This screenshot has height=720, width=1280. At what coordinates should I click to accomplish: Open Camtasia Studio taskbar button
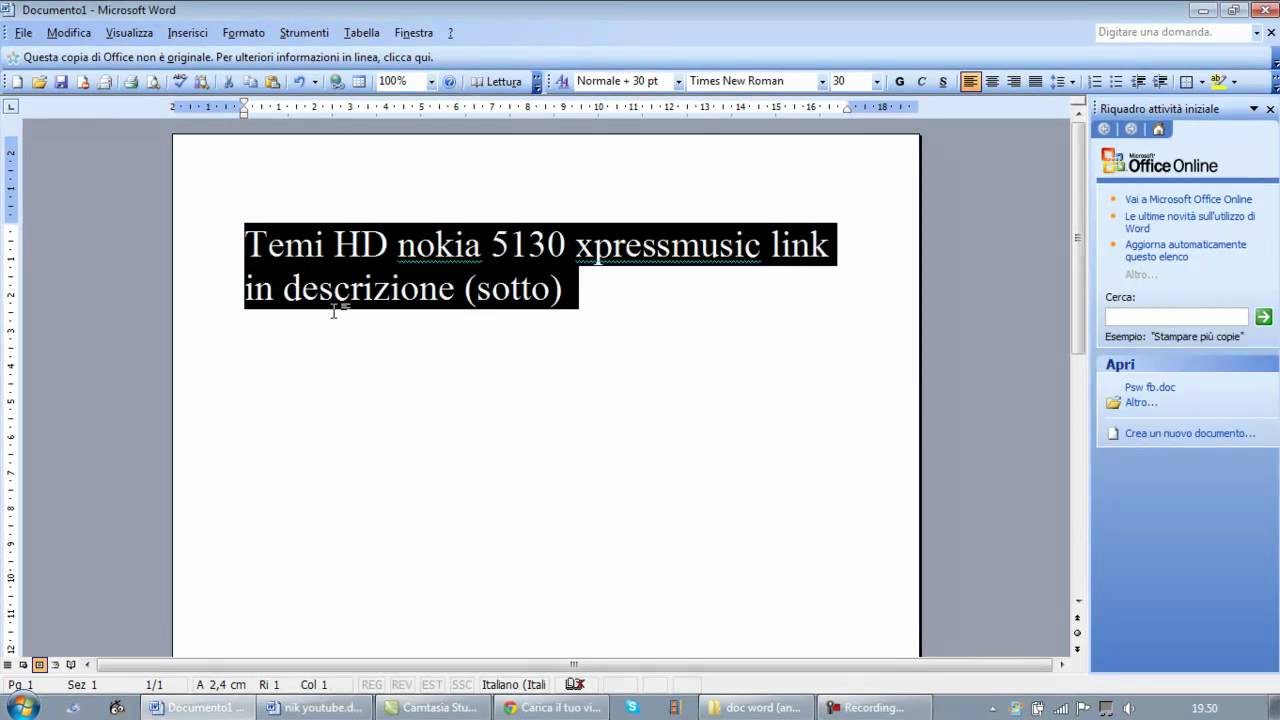432,707
